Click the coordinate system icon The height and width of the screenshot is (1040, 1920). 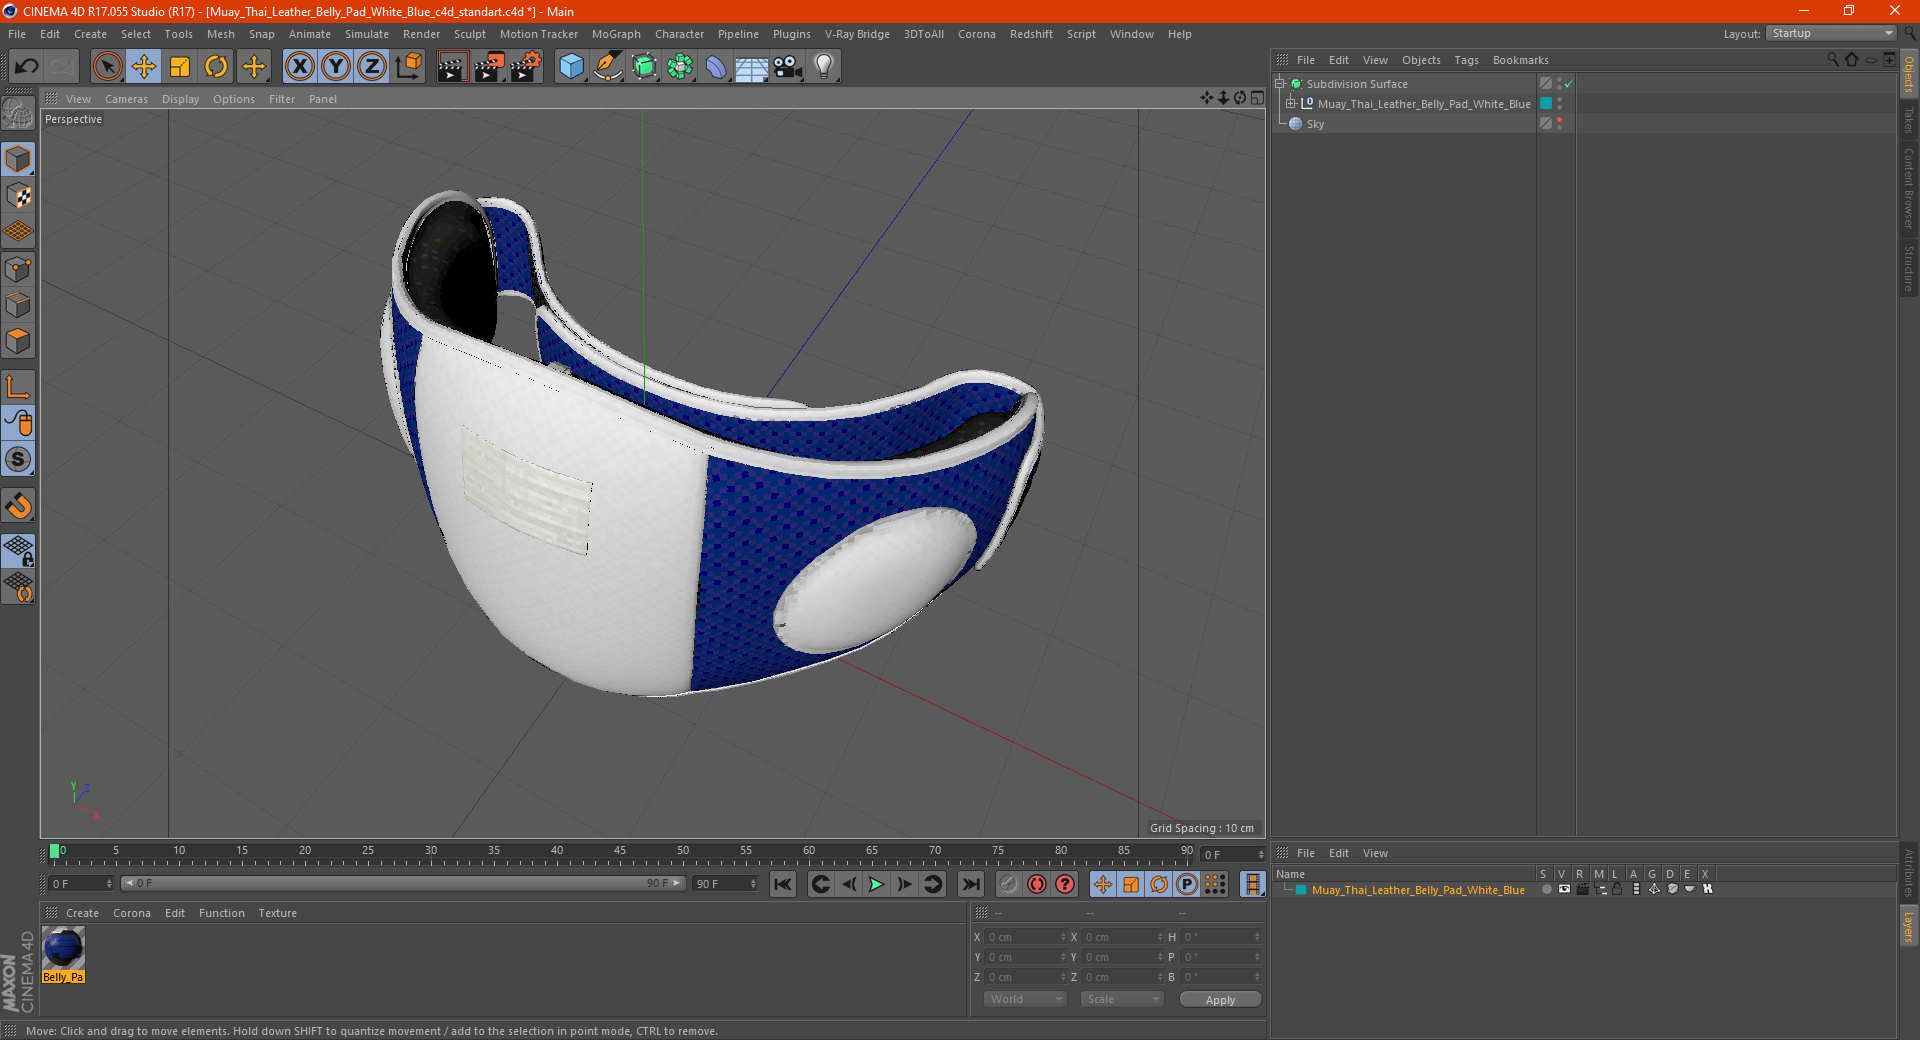pyautogui.click(x=408, y=67)
